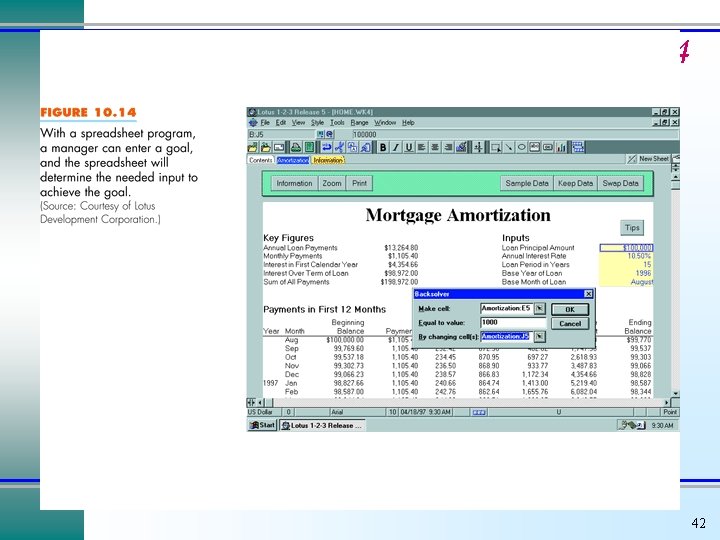Click the Paste toolbar icon
This screenshot has height=540, width=720.
pyautogui.click(x=366, y=147)
